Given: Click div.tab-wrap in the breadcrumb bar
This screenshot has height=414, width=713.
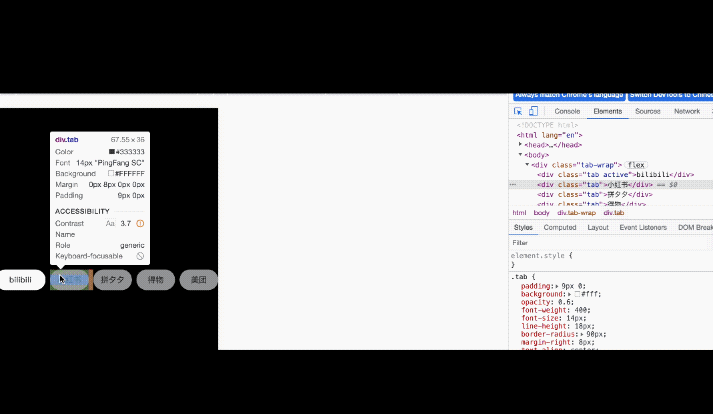Looking at the screenshot, I should click(576, 212).
